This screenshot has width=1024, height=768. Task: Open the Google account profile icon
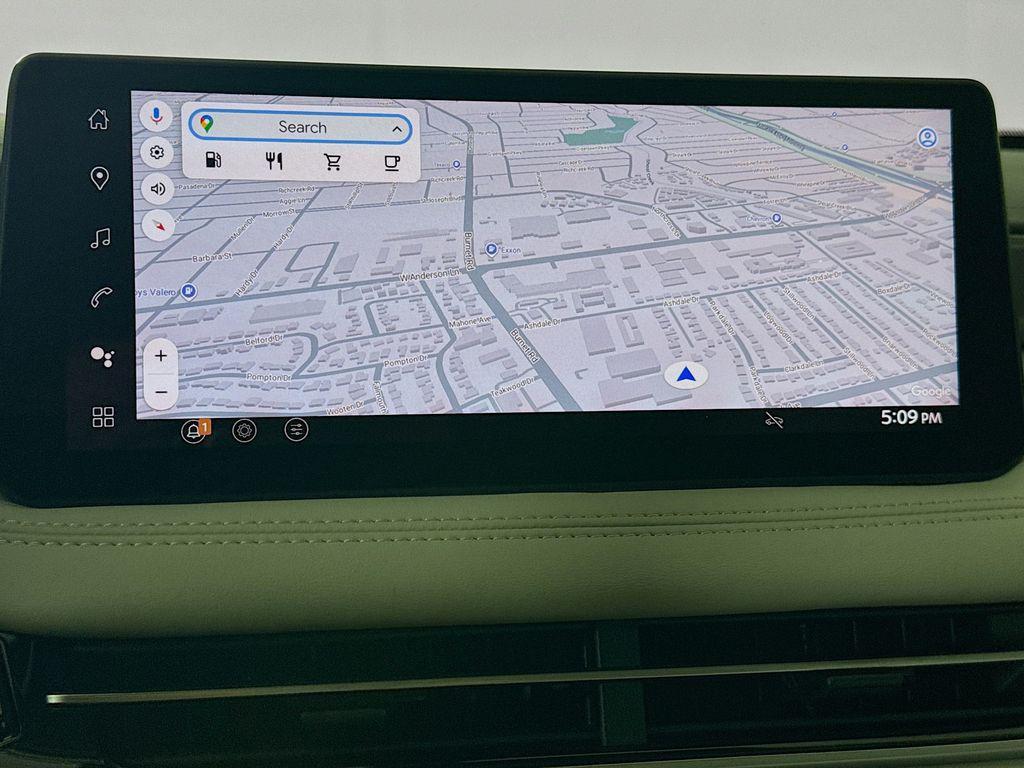(928, 138)
